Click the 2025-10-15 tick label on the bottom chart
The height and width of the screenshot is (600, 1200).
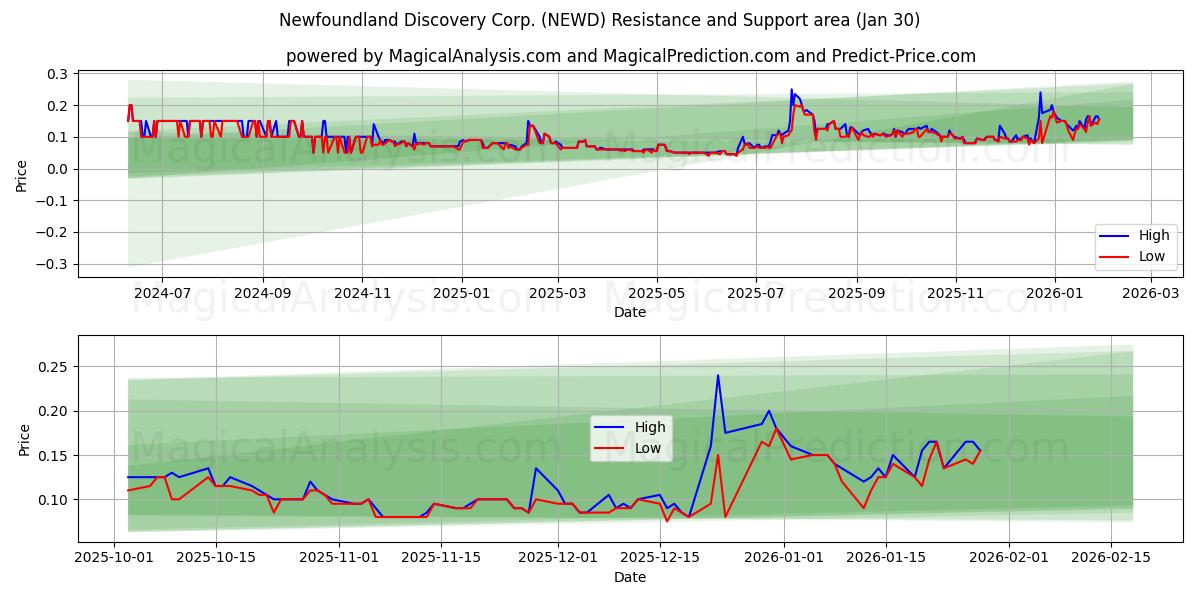215,557
